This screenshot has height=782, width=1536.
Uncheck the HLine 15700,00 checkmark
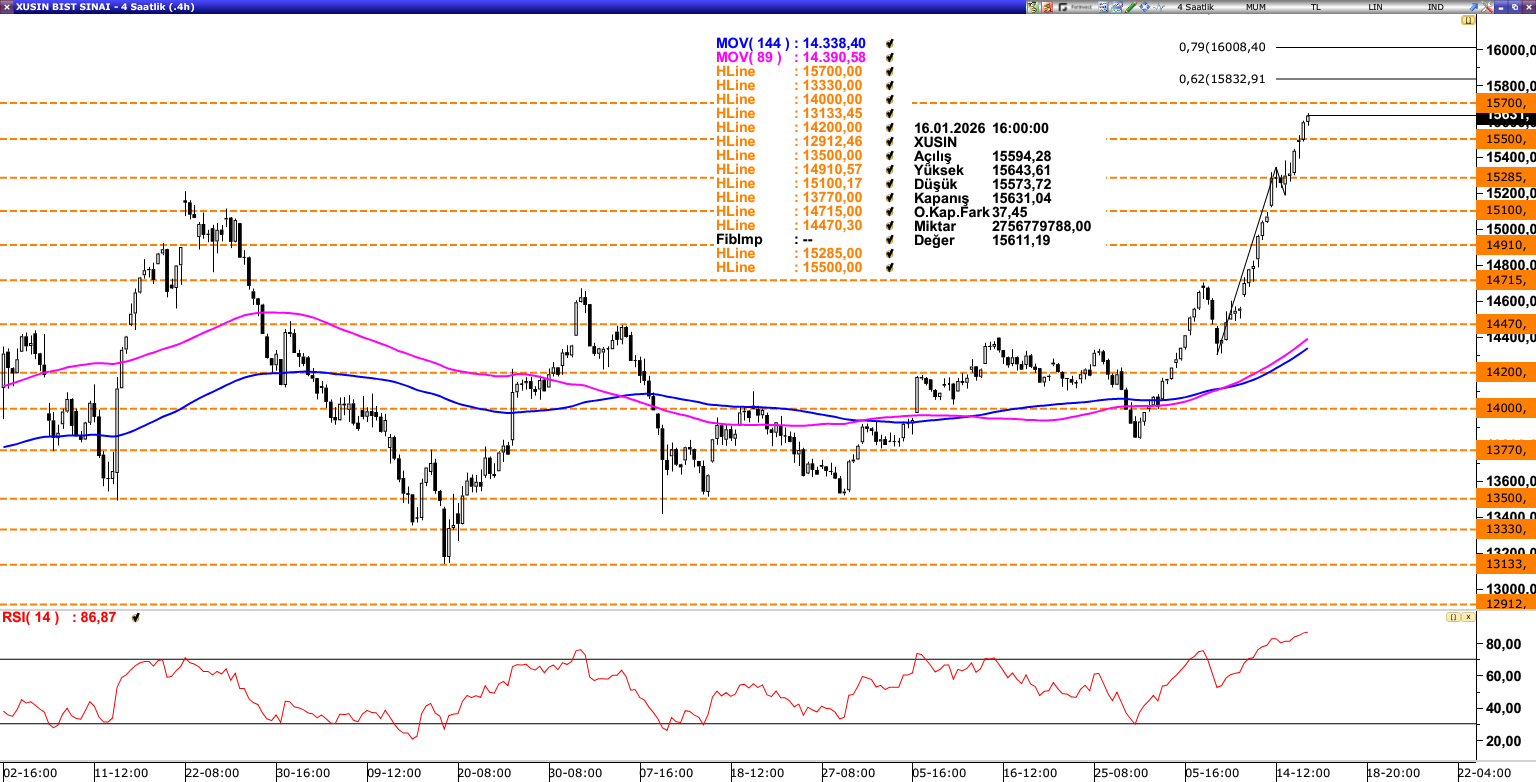click(x=888, y=72)
